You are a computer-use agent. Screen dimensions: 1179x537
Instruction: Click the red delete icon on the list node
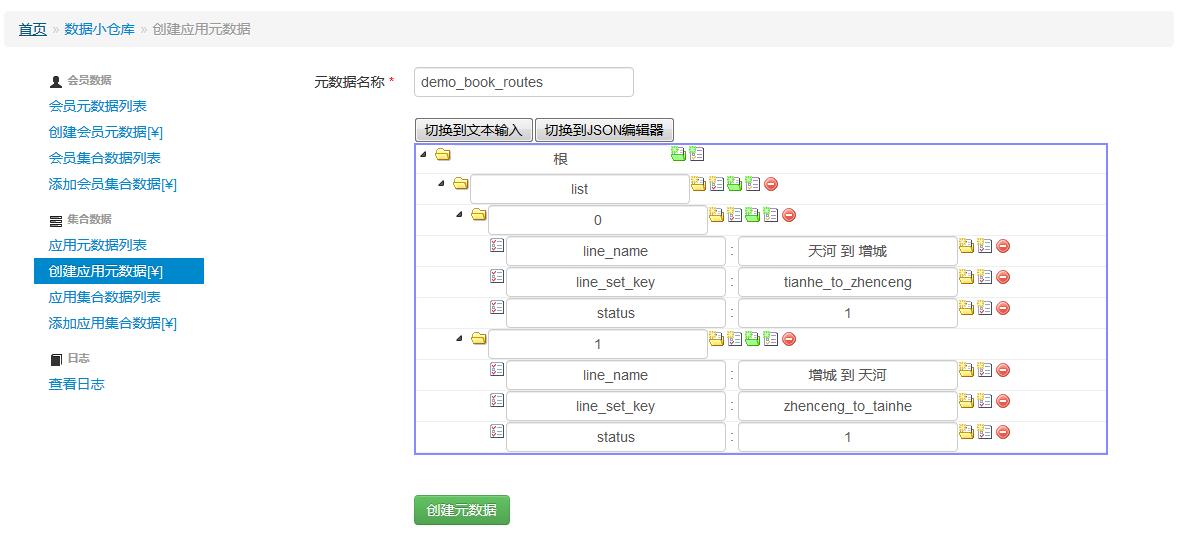(x=771, y=184)
